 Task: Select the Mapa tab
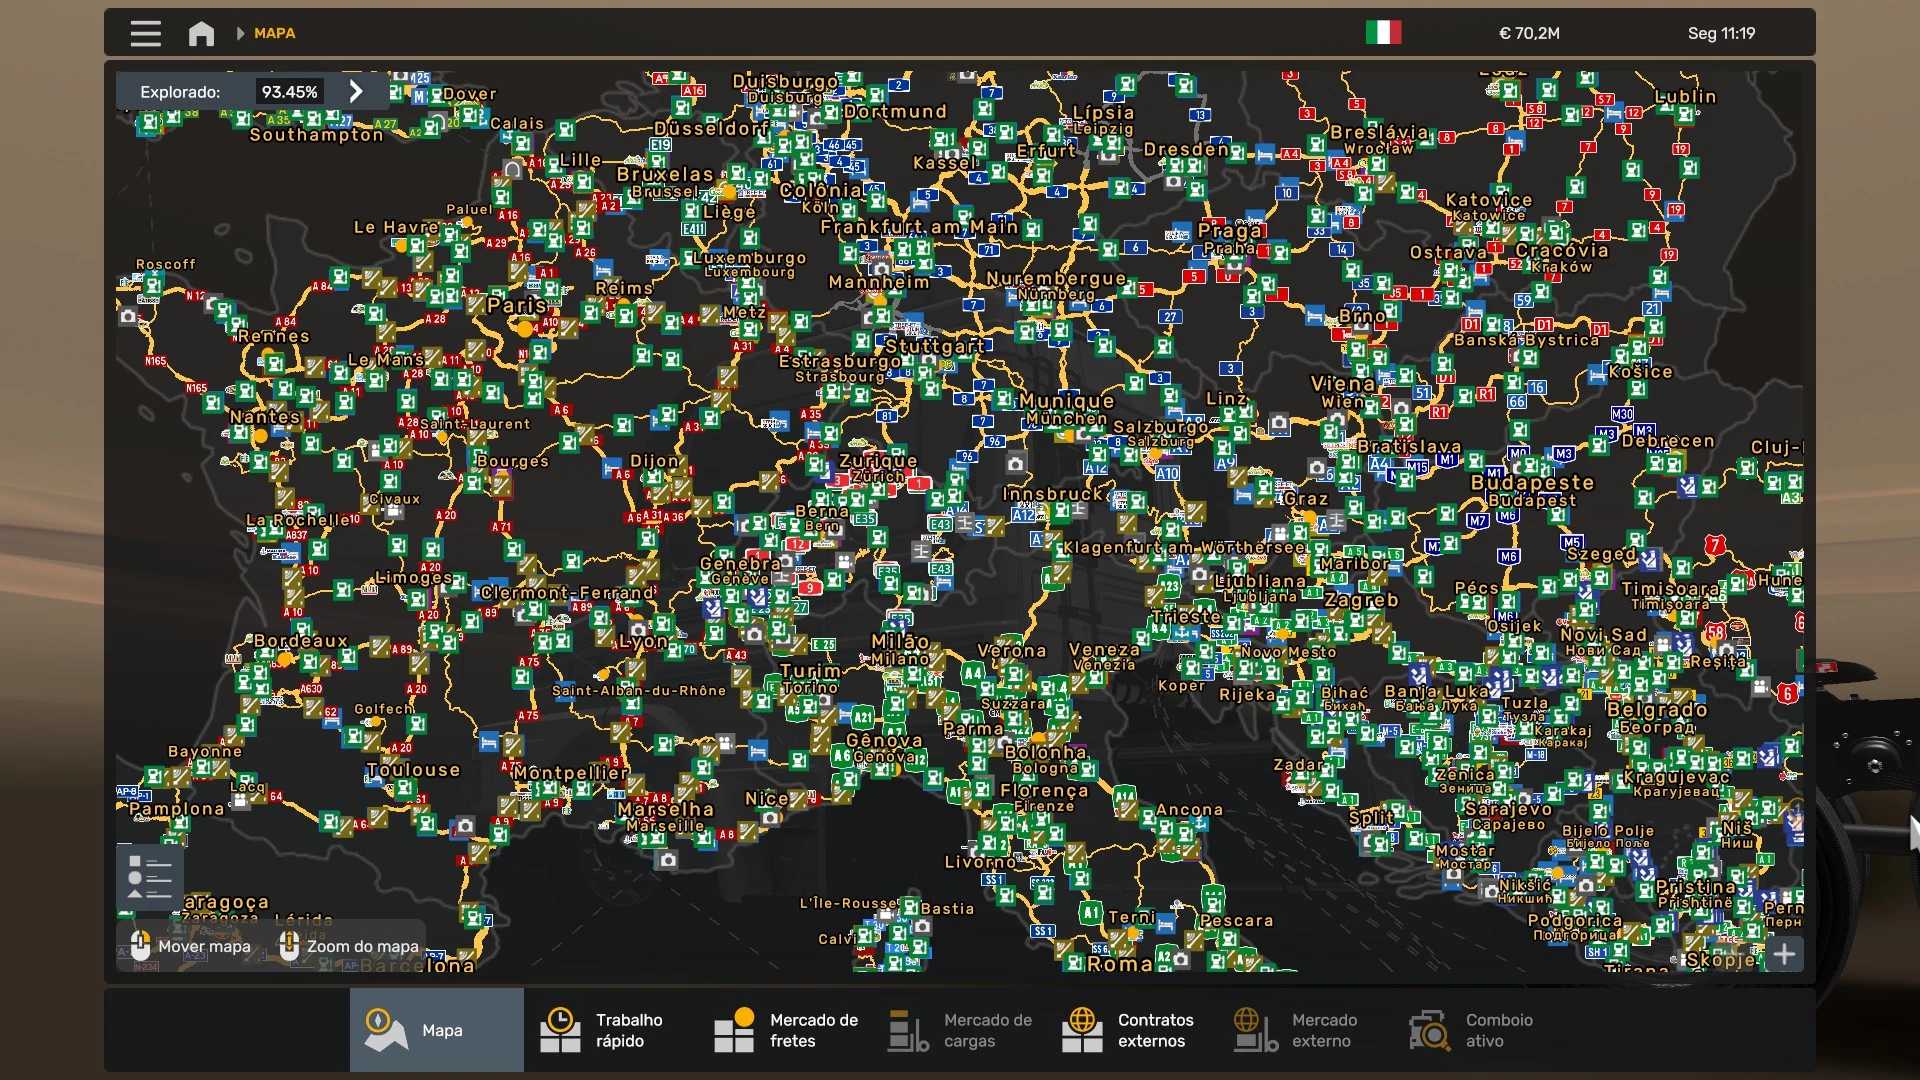[x=436, y=1030]
